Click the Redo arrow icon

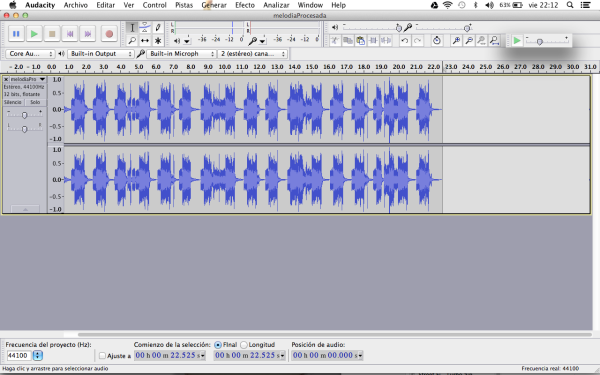tap(417, 40)
